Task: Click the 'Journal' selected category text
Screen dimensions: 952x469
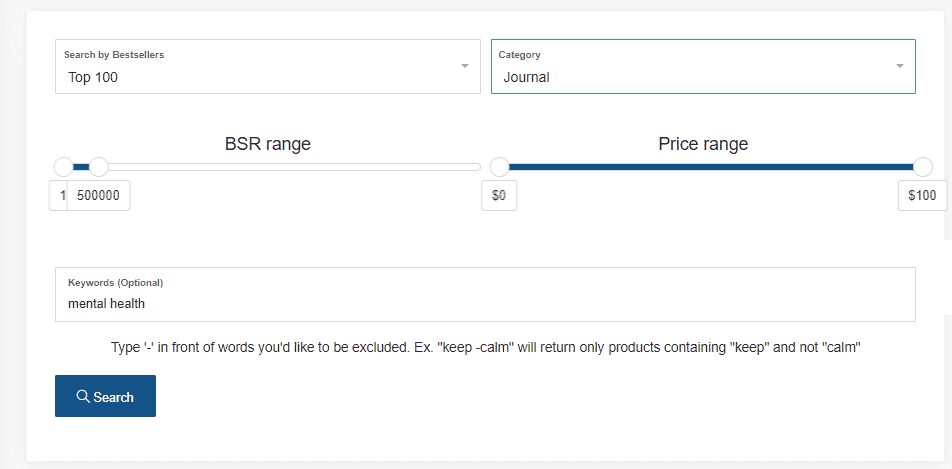Action: 526,77
